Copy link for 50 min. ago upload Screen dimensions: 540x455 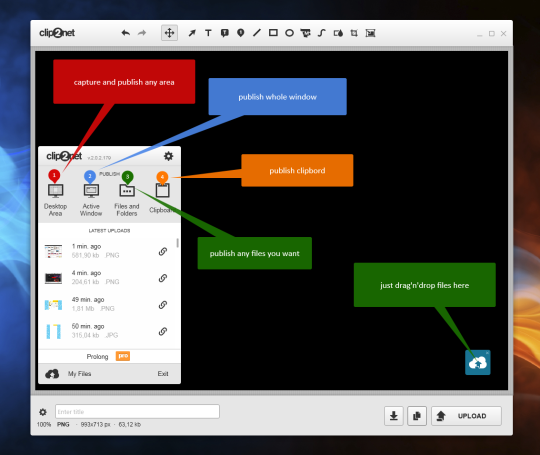pyautogui.click(x=163, y=331)
